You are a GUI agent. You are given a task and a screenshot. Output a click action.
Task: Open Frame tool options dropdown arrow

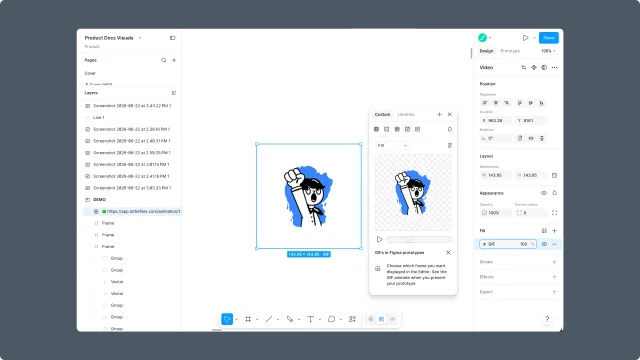[257, 320]
